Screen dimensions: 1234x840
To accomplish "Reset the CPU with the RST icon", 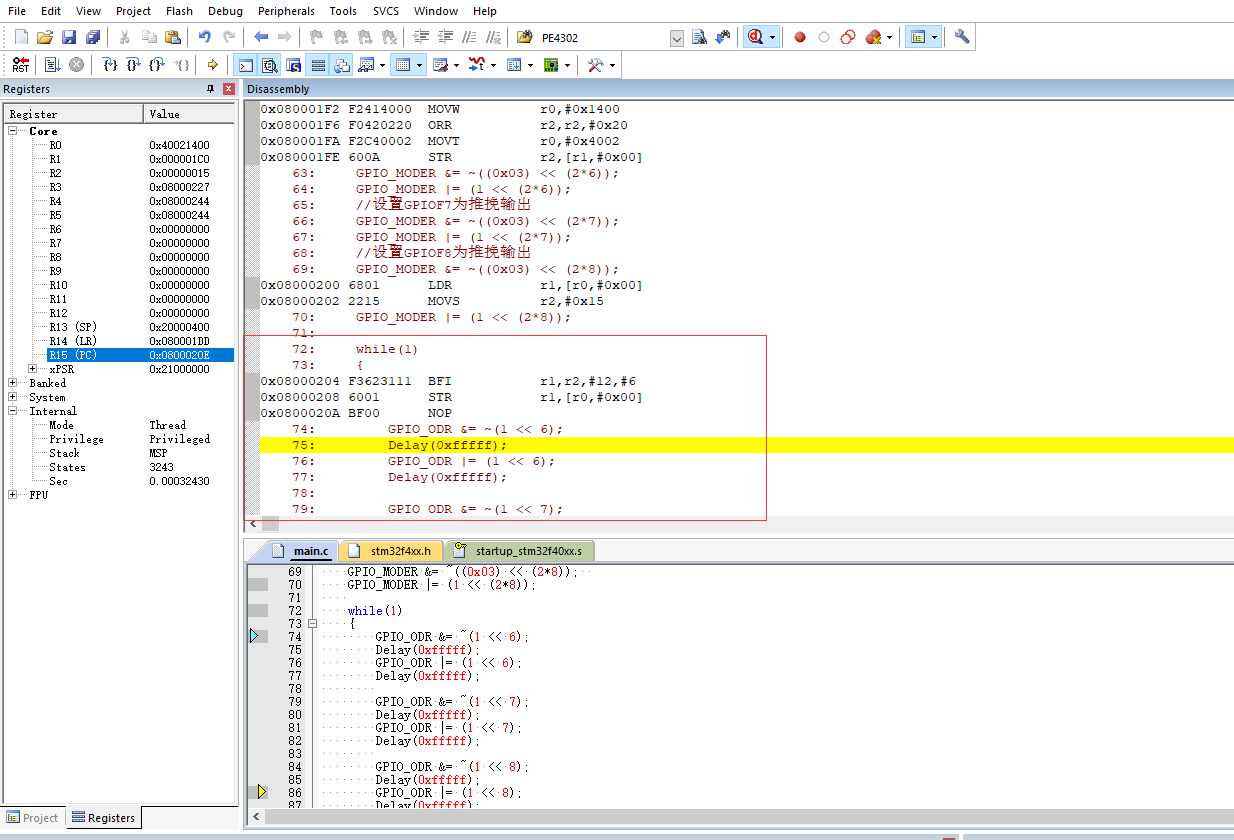I will click(20, 64).
